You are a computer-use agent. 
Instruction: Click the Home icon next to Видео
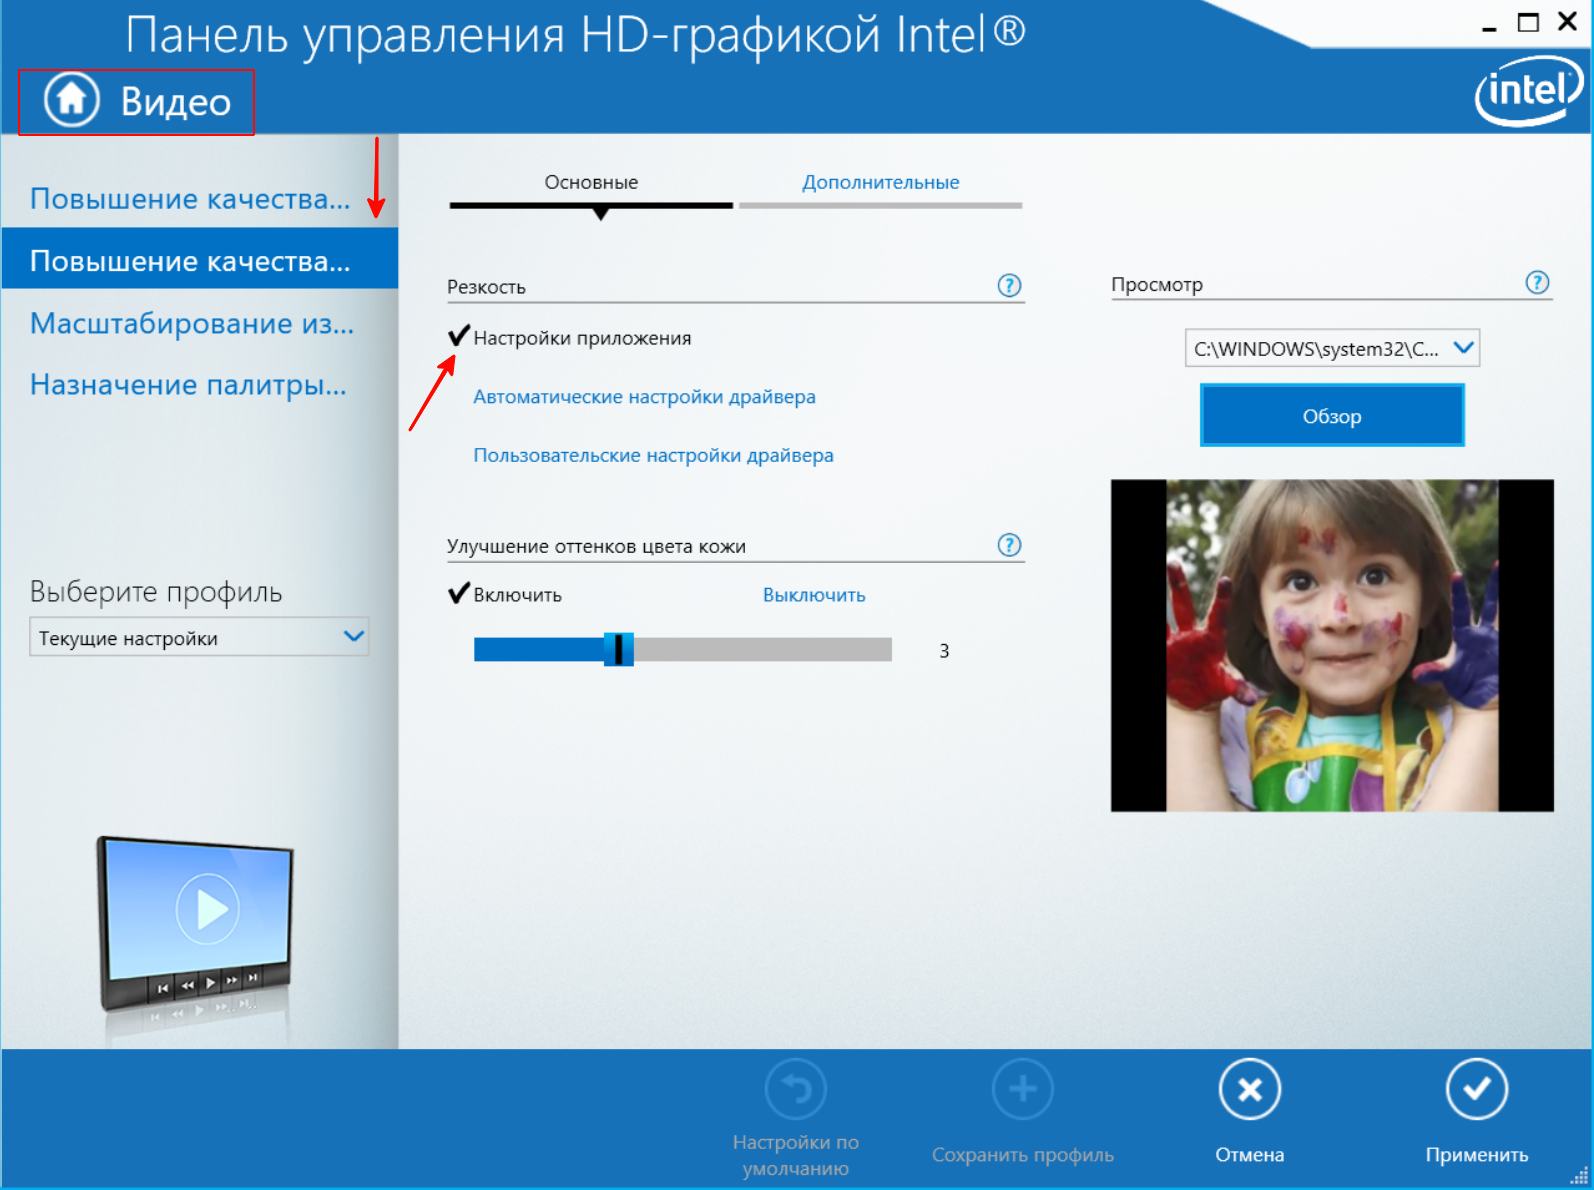(71, 100)
